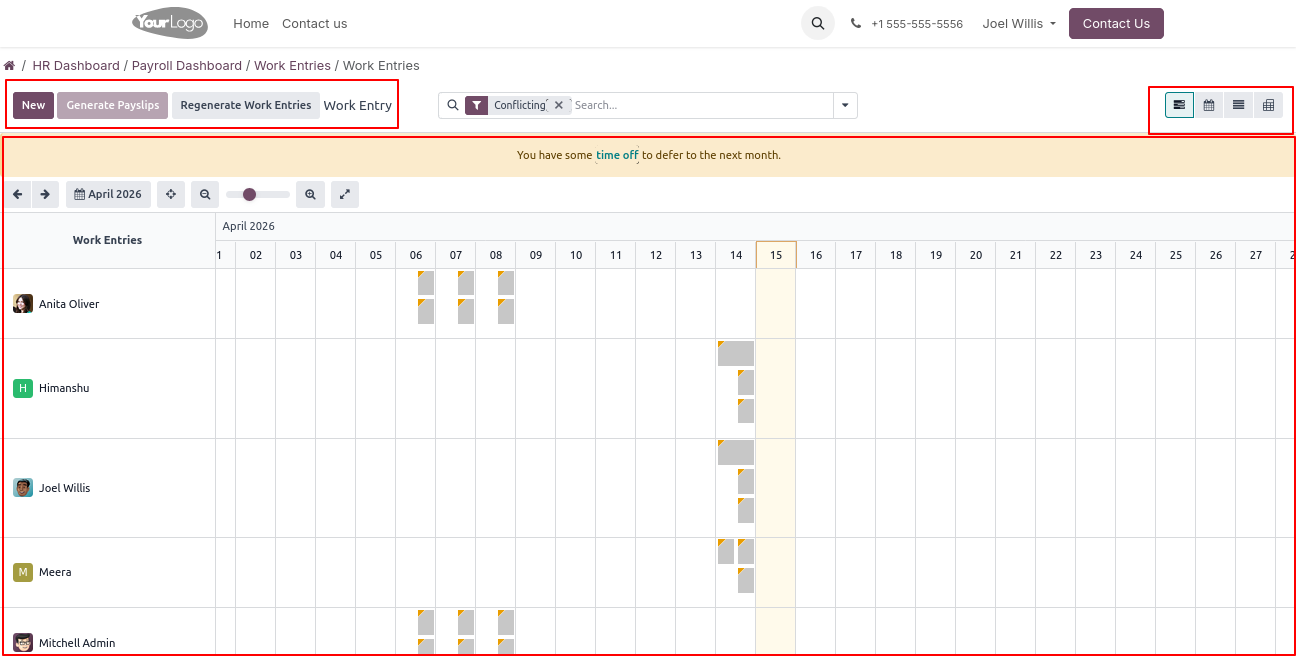Click the Regenerate Work Entries button

pos(246,105)
